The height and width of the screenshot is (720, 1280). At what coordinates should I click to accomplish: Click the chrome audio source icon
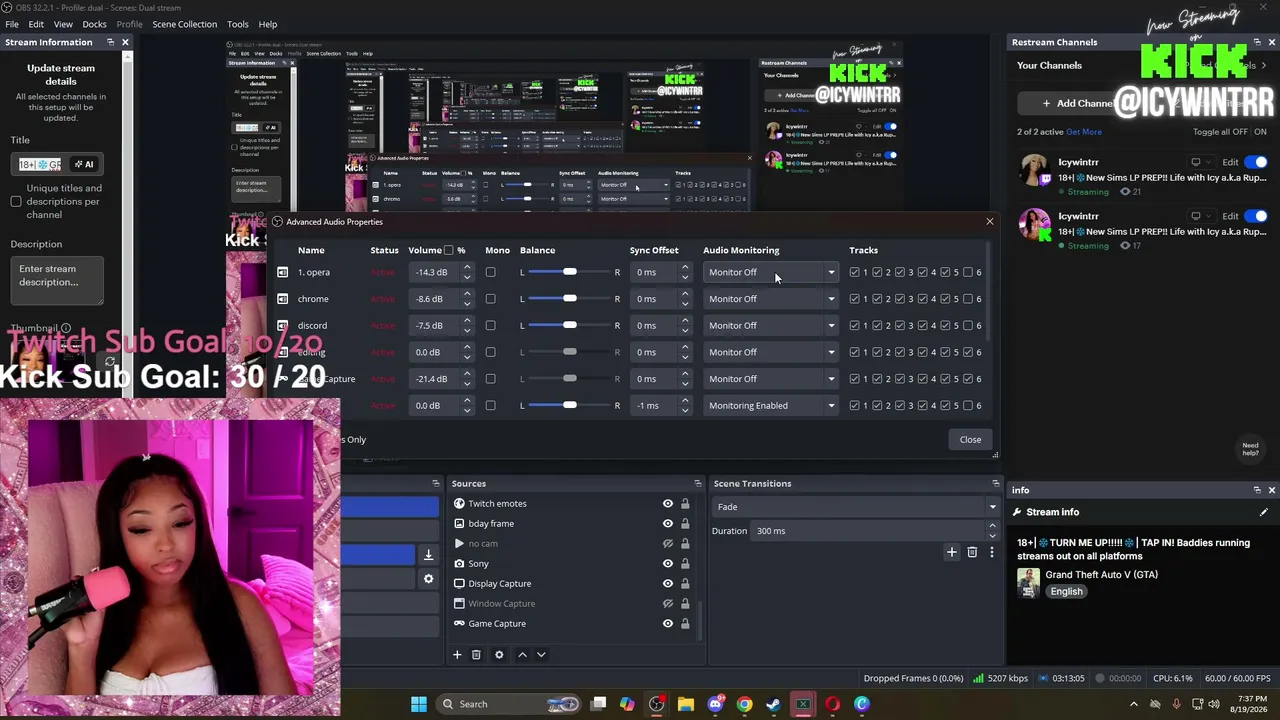(x=283, y=299)
